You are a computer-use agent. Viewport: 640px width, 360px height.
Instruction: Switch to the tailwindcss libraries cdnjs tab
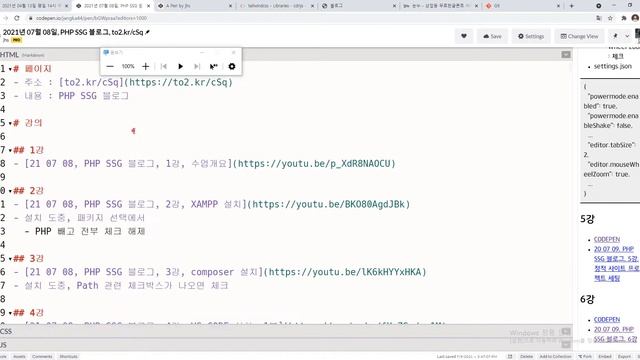(277, 6)
